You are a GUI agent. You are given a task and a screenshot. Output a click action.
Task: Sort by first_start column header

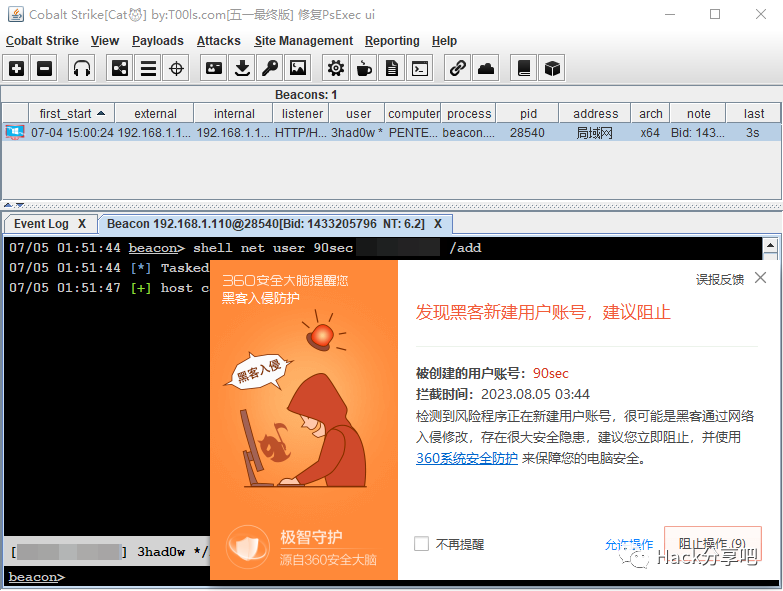pyautogui.click(x=72, y=114)
